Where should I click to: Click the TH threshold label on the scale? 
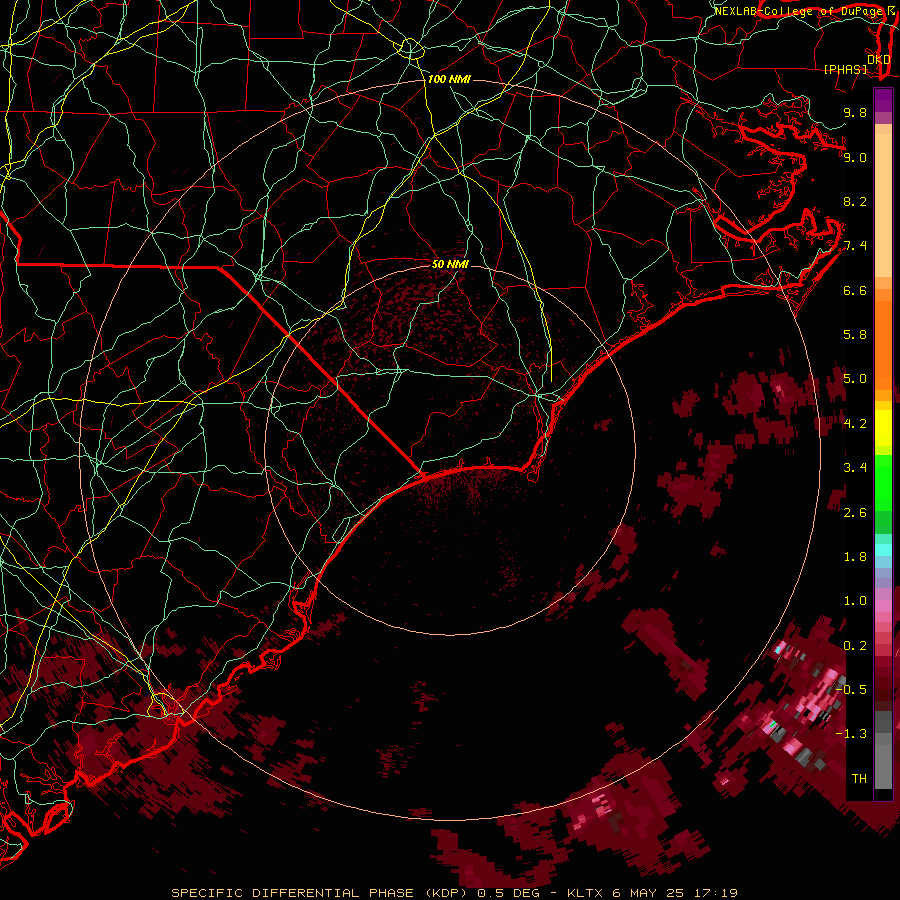tap(859, 779)
